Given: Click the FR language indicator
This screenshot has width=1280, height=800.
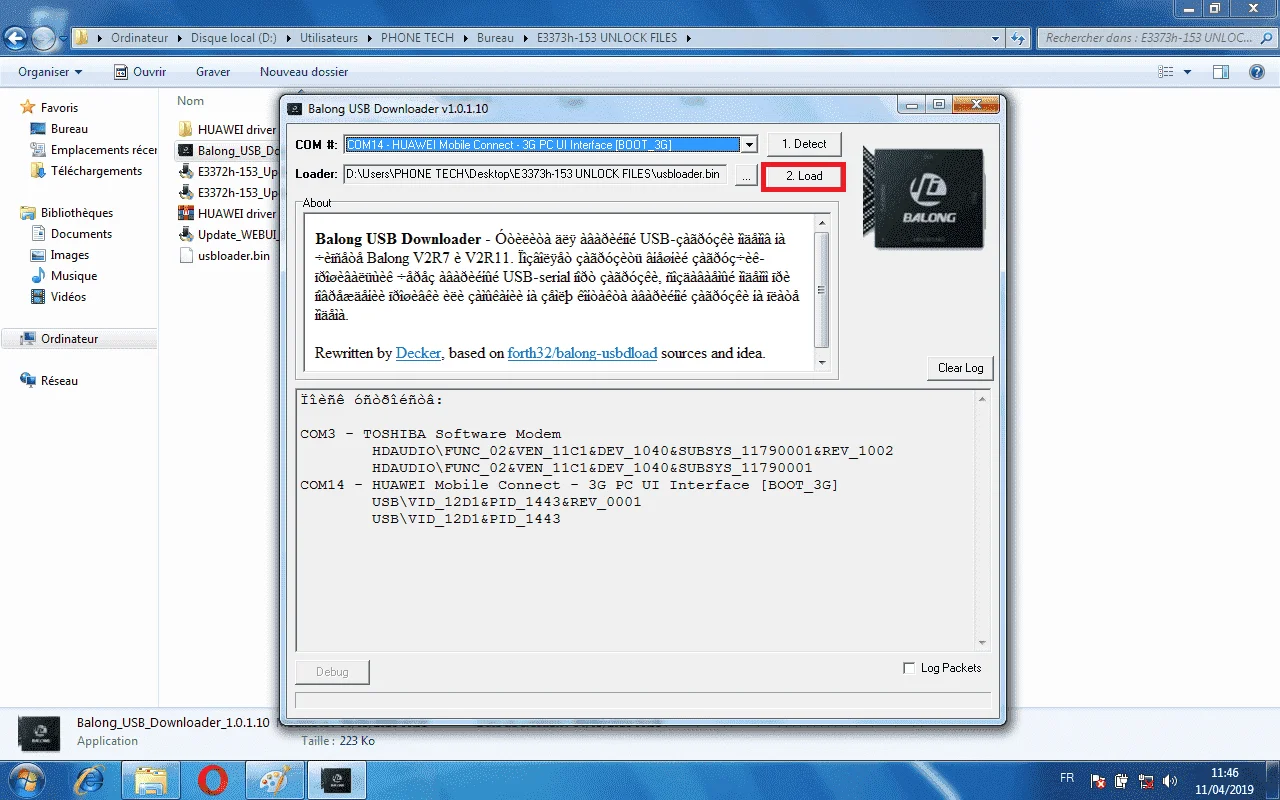Looking at the screenshot, I should pos(1067,778).
